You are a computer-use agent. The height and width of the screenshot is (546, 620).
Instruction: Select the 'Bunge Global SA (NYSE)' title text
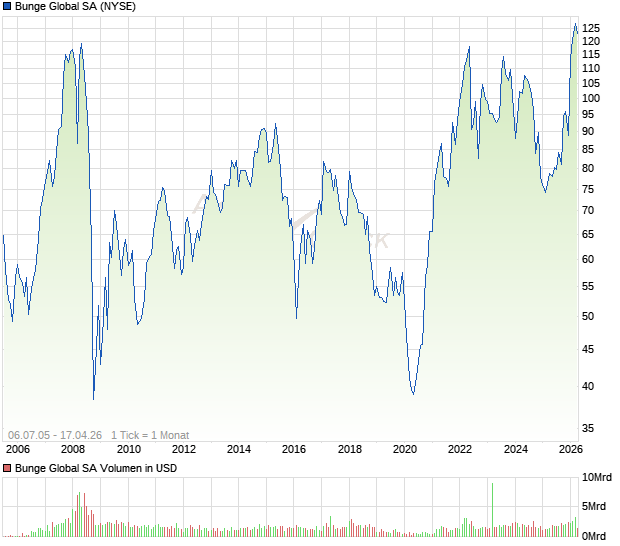pos(75,6)
